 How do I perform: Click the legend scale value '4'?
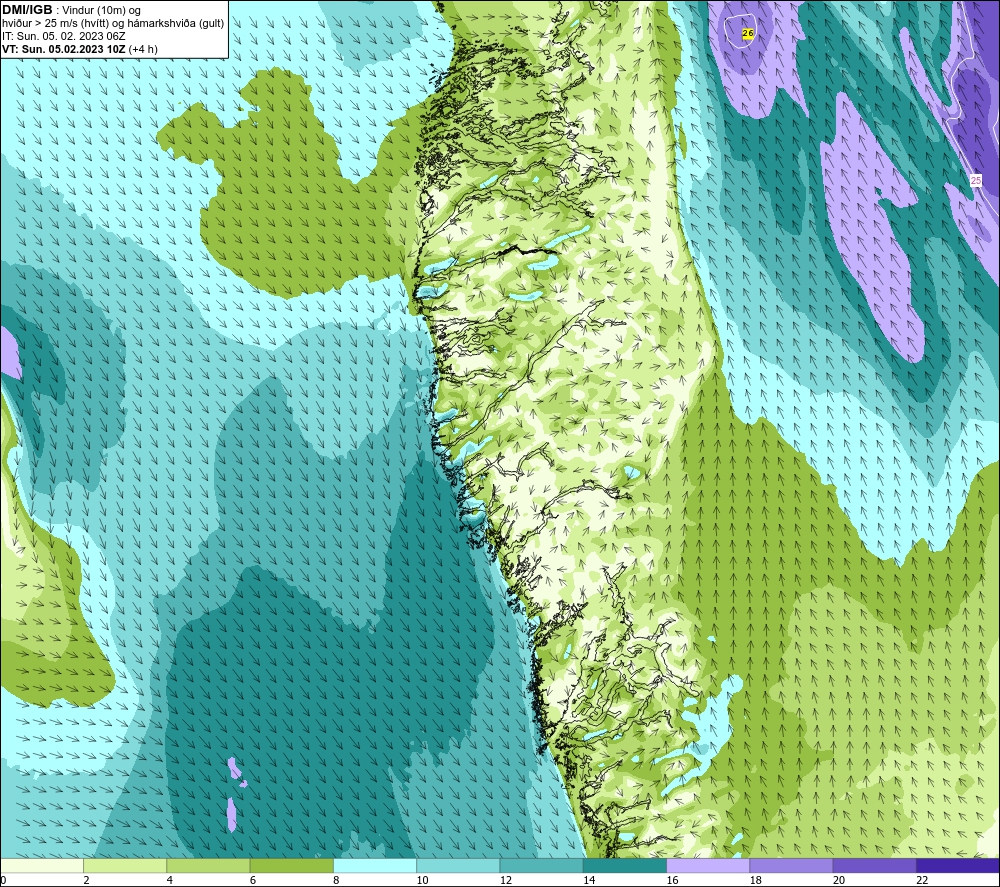170,880
